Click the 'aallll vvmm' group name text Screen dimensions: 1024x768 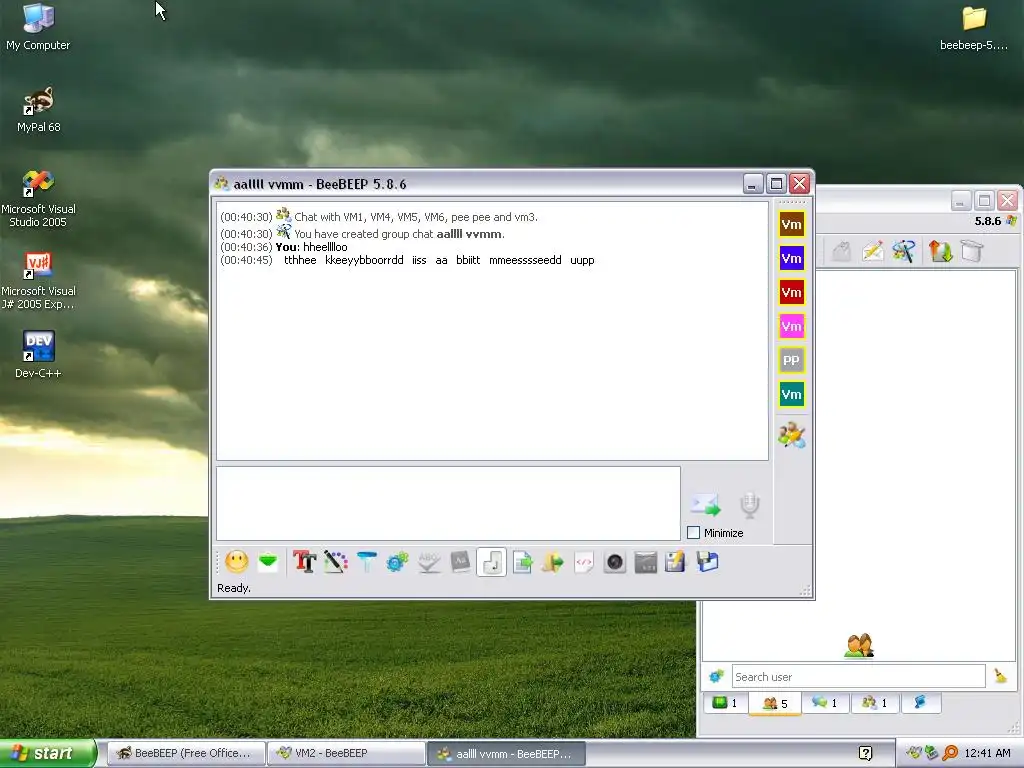[x=469, y=234]
